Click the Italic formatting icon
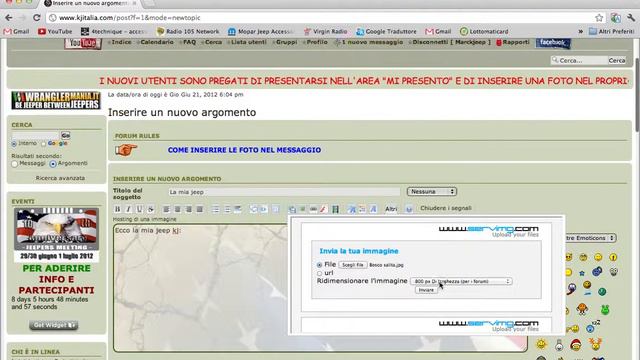 [x=128, y=209]
